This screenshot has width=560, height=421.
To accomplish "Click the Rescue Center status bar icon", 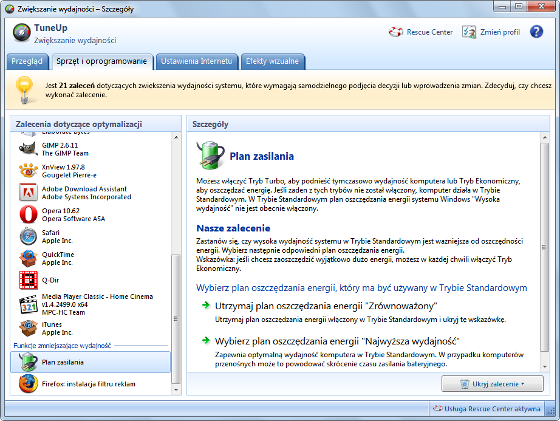I will click(x=438, y=408).
